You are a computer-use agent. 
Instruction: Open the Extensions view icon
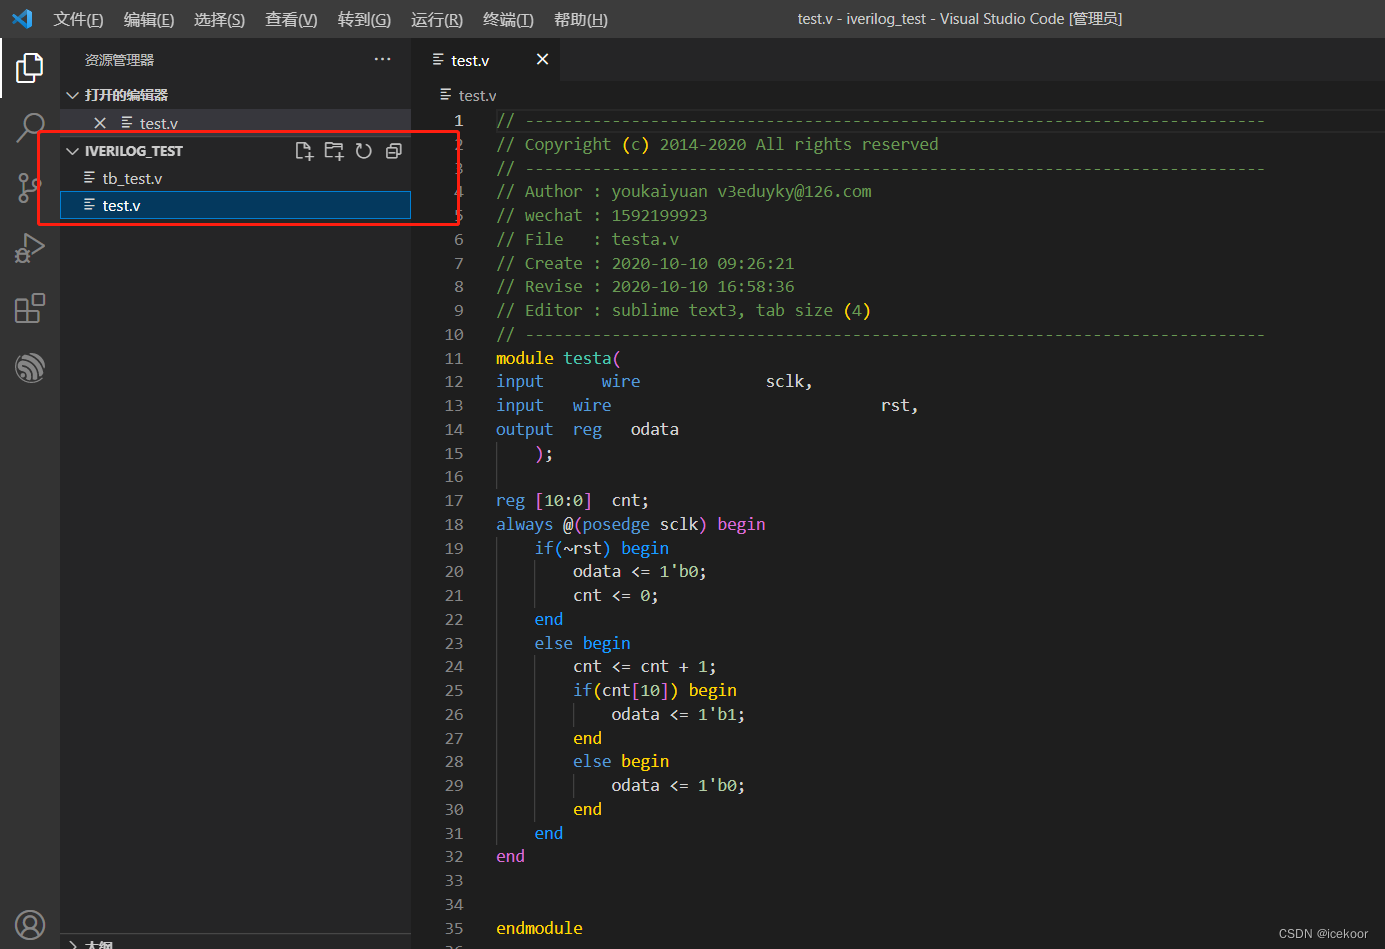tap(30, 308)
